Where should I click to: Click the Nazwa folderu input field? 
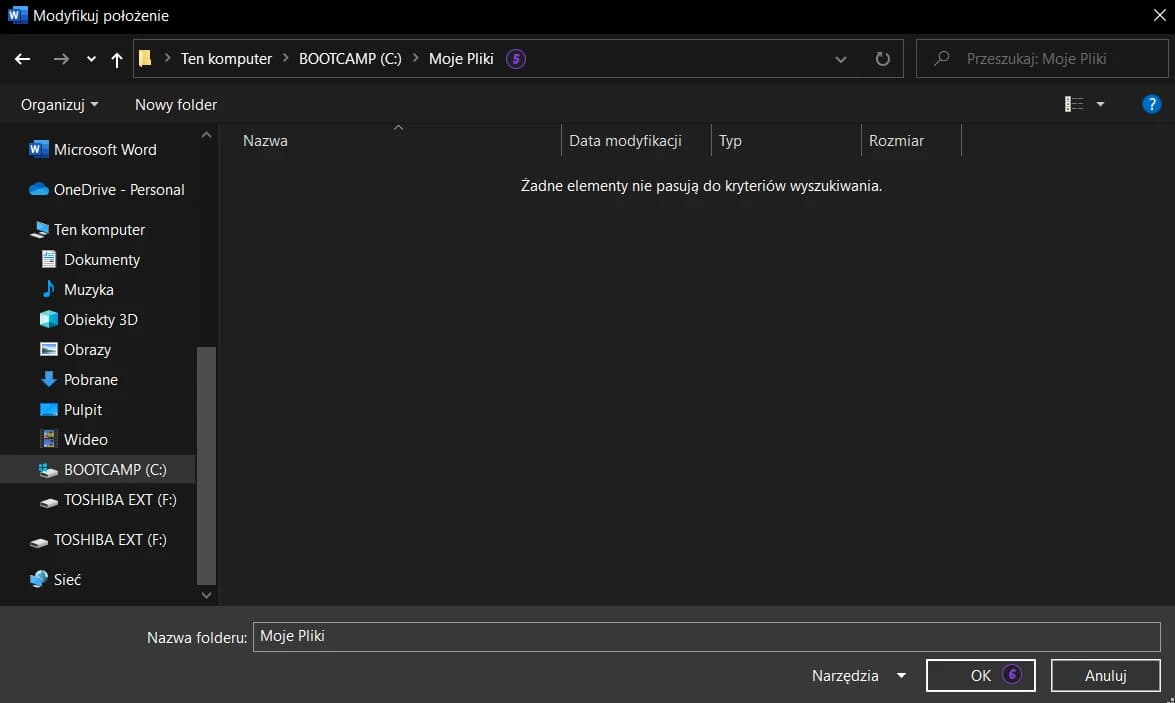pos(706,636)
